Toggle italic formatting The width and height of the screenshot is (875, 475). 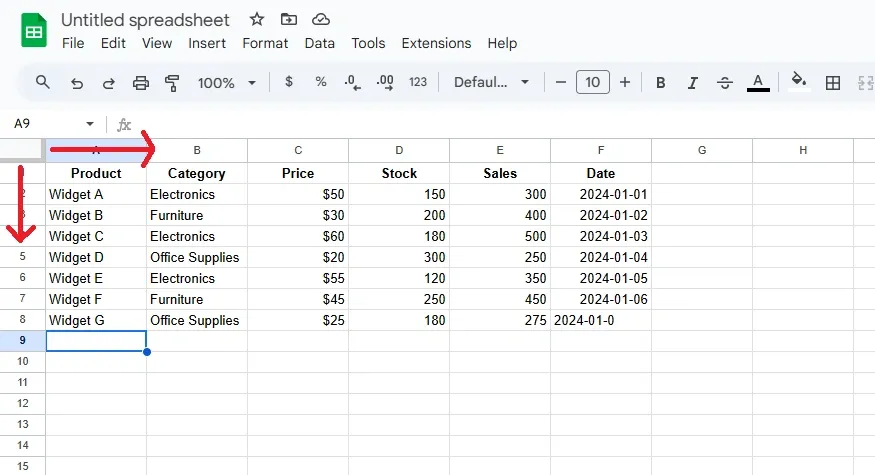pyautogui.click(x=693, y=82)
